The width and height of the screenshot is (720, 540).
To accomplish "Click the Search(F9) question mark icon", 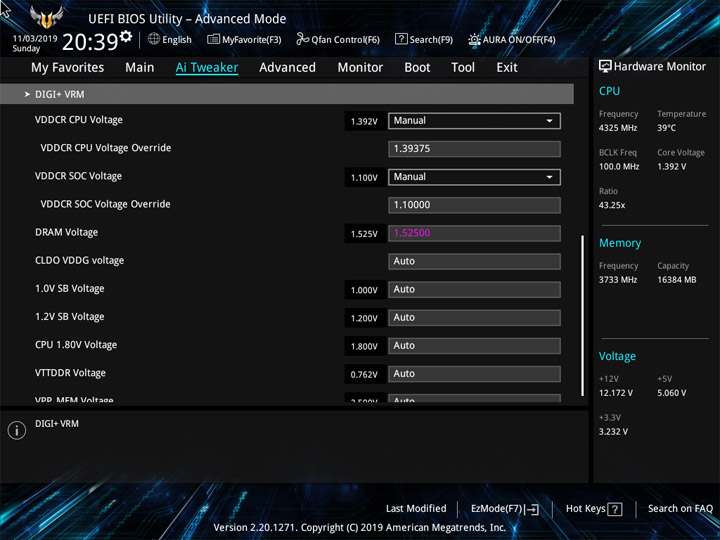I will click(401, 39).
